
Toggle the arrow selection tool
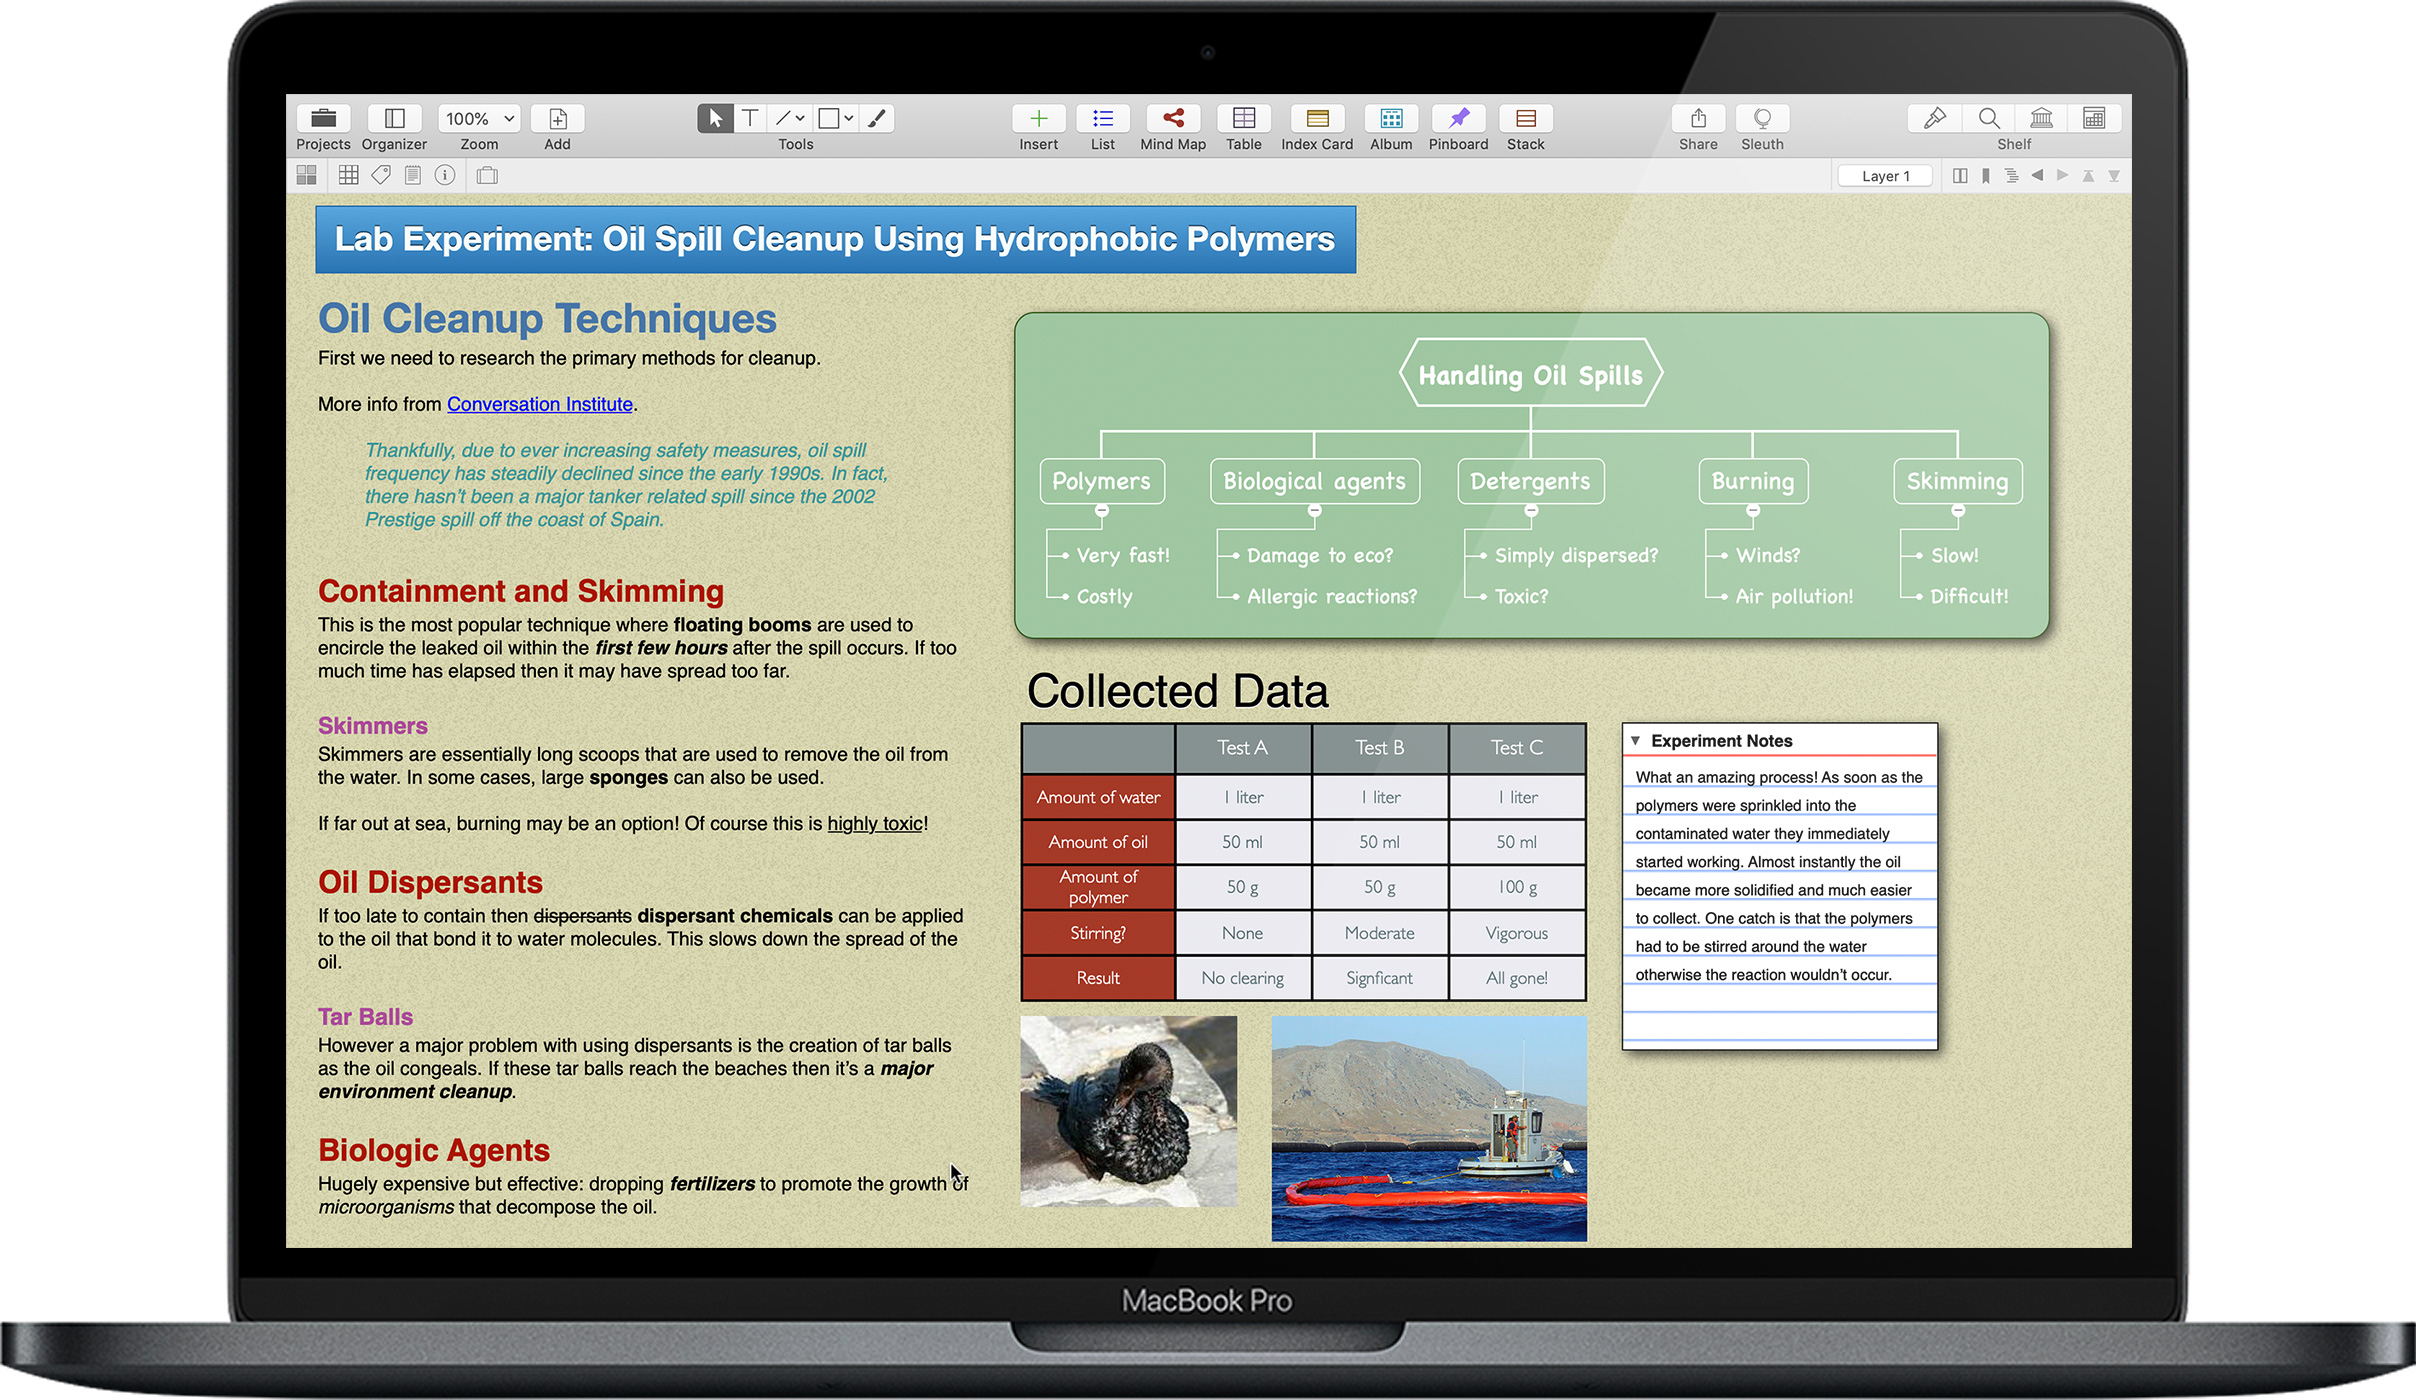[714, 118]
